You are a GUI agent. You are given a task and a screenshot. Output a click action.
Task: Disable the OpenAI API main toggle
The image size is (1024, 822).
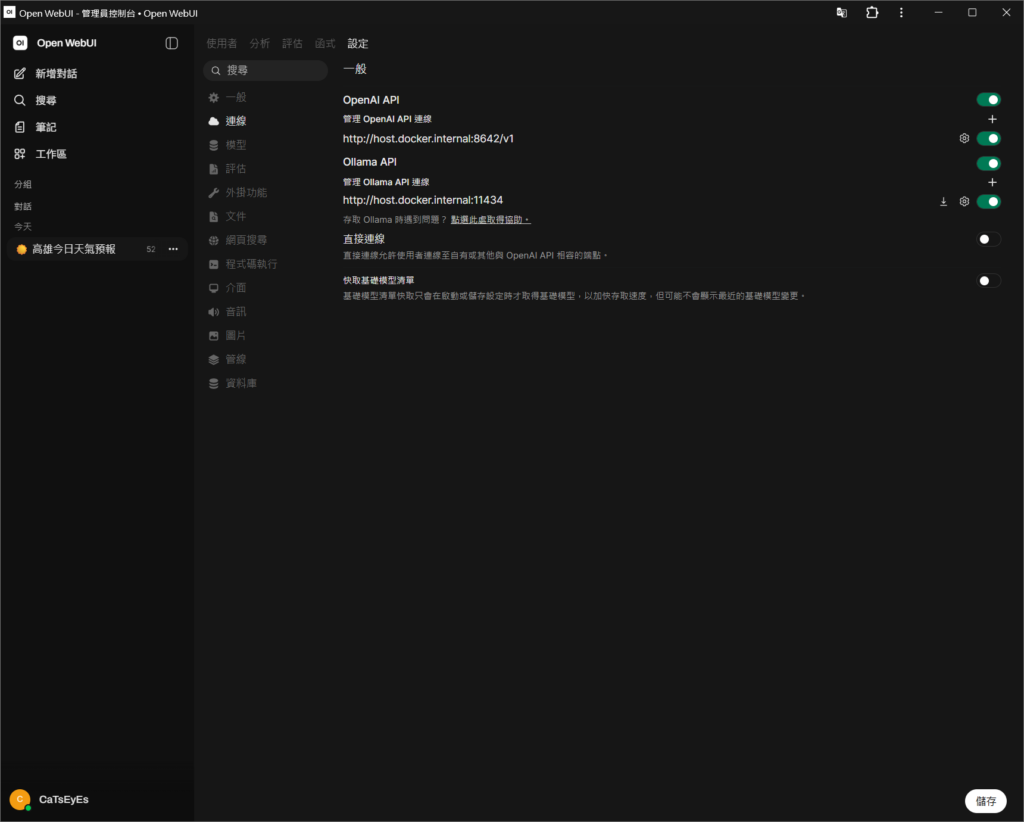click(988, 100)
